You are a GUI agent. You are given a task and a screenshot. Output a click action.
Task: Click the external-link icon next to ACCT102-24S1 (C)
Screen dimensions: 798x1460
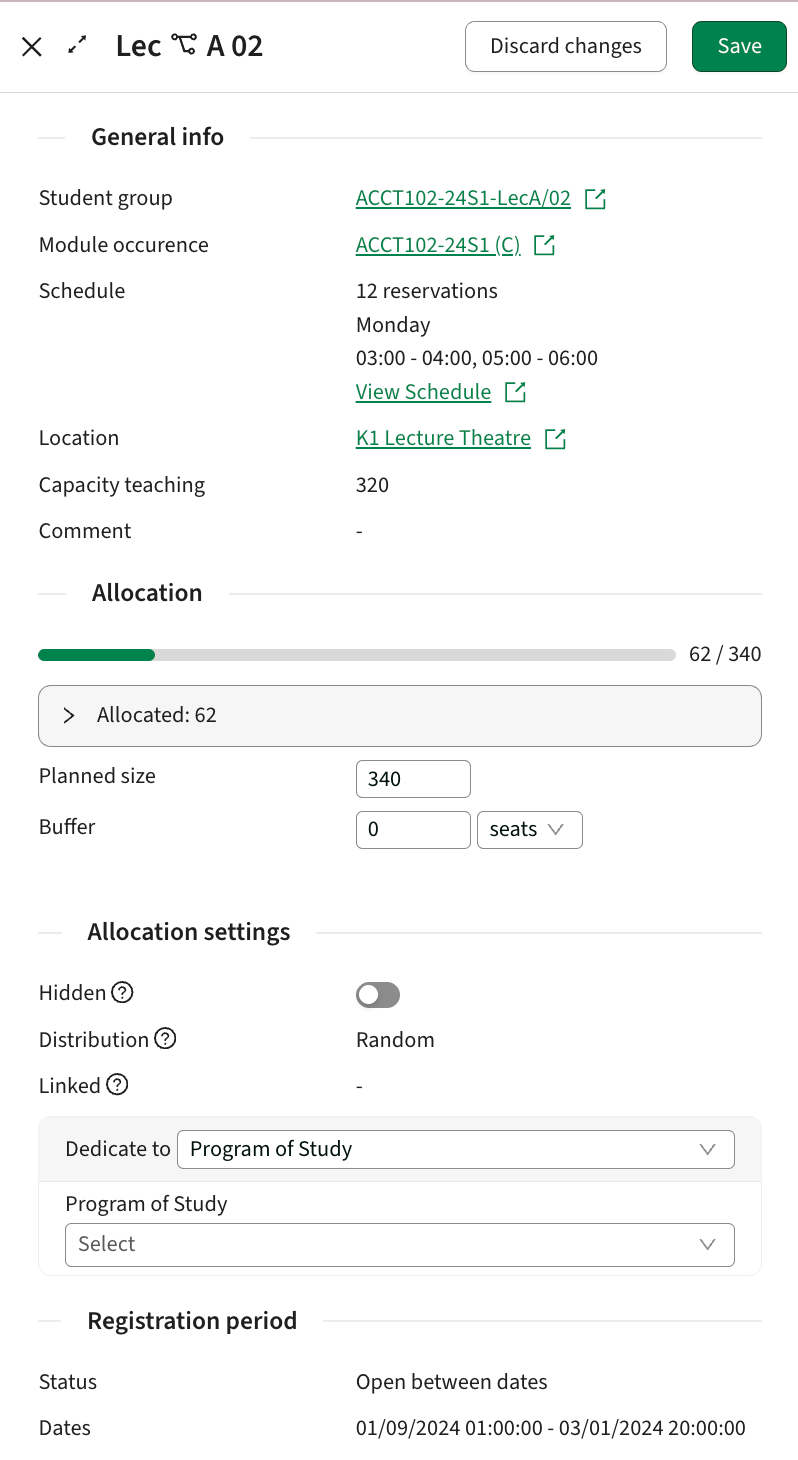[x=543, y=245]
